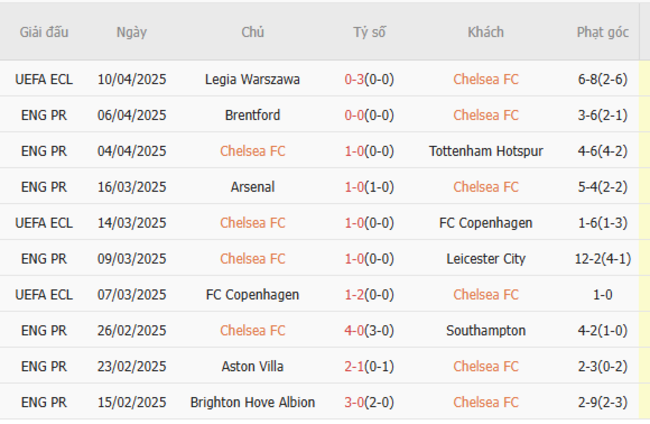Click the "Ngày" column header

pyautogui.click(x=131, y=32)
